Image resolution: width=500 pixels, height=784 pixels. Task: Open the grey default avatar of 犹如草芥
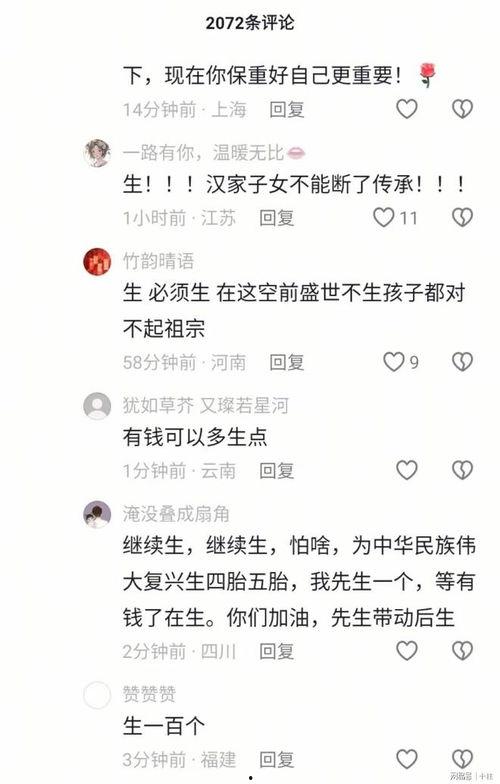tap(97, 406)
